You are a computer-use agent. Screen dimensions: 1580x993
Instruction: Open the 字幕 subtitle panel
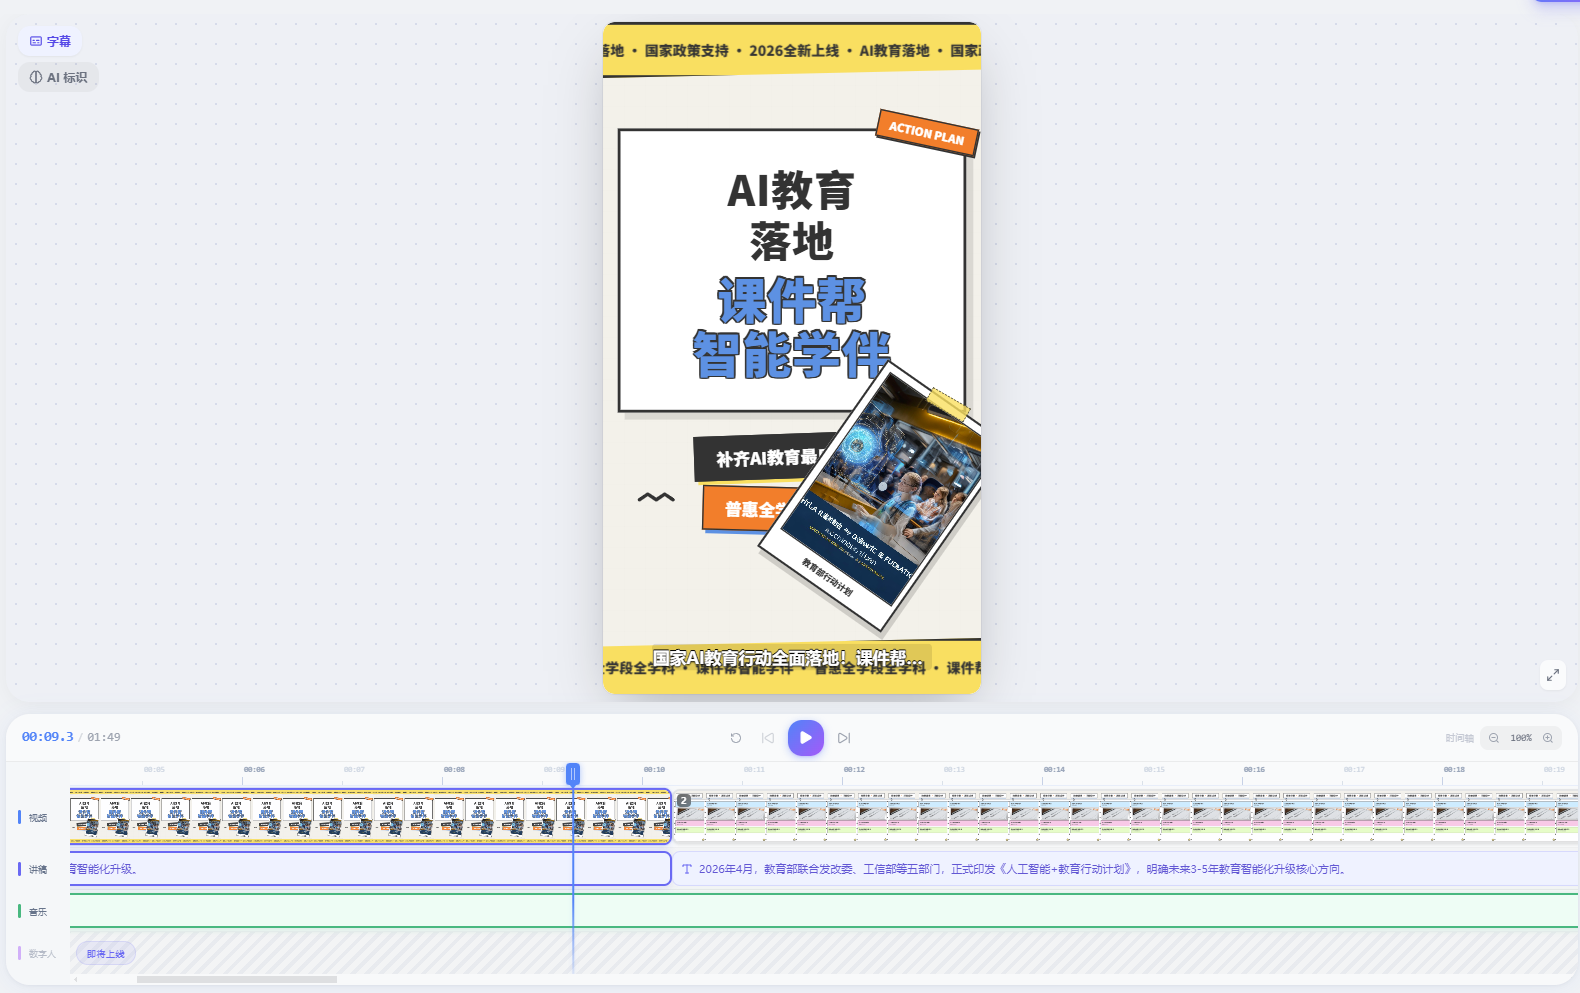pos(50,41)
